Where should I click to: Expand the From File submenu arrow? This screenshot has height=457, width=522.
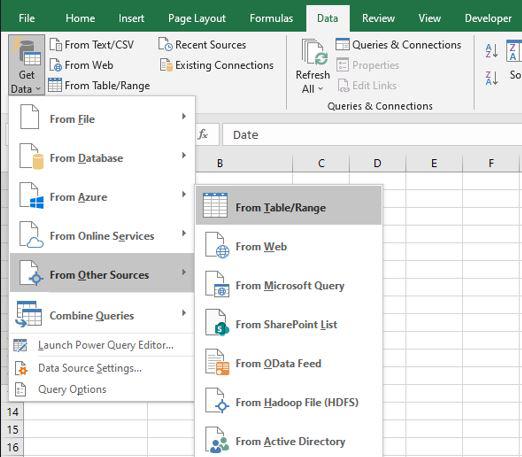pos(184,116)
